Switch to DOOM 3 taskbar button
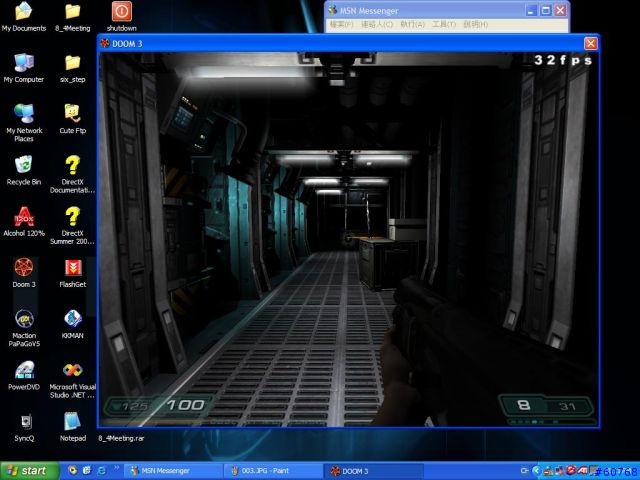The height and width of the screenshot is (480, 640). pos(374,471)
